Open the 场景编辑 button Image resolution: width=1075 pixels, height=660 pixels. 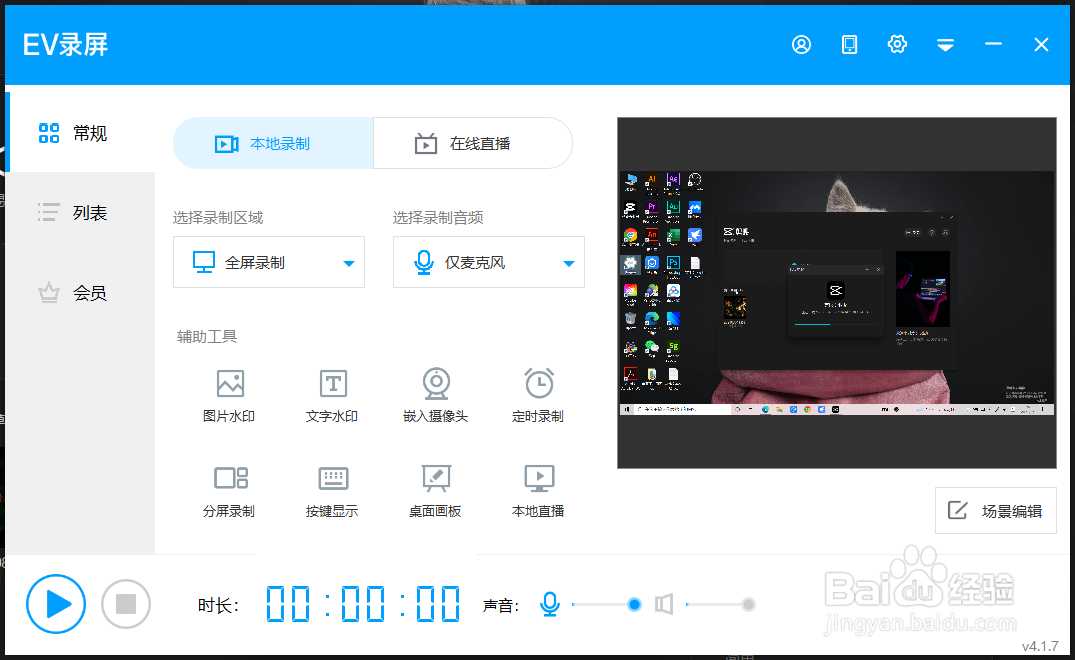[x=995, y=511]
